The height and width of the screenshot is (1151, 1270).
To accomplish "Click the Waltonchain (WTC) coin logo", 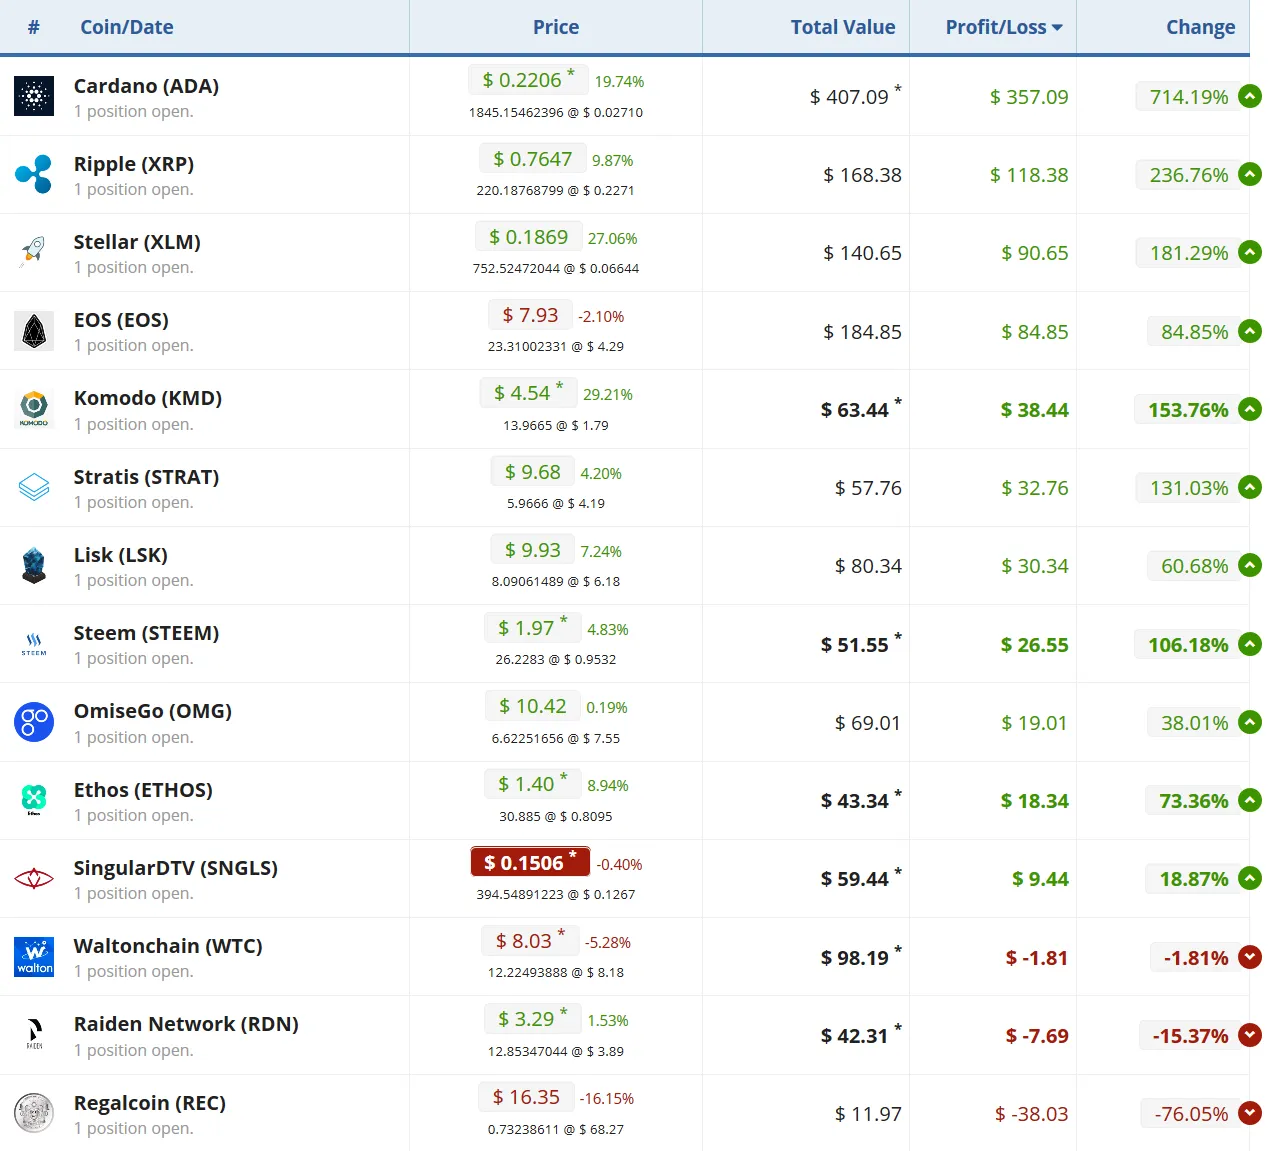I will coord(34,957).
